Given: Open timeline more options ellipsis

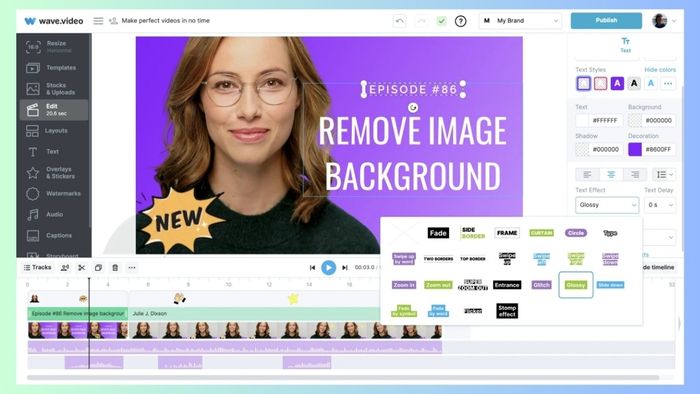Looking at the screenshot, I should coord(132,268).
